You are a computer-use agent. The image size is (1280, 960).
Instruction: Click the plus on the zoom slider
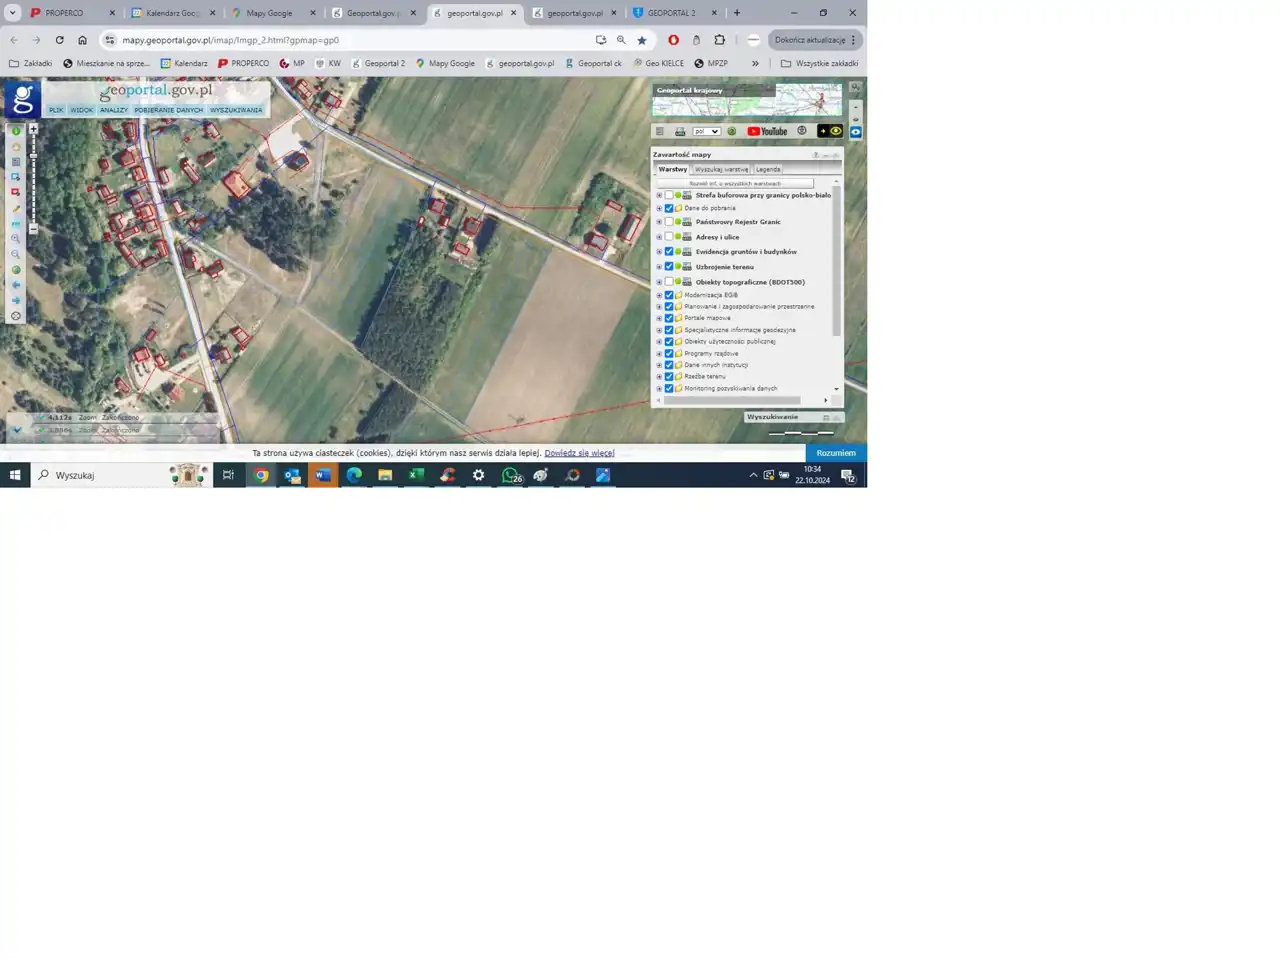pyautogui.click(x=33, y=129)
